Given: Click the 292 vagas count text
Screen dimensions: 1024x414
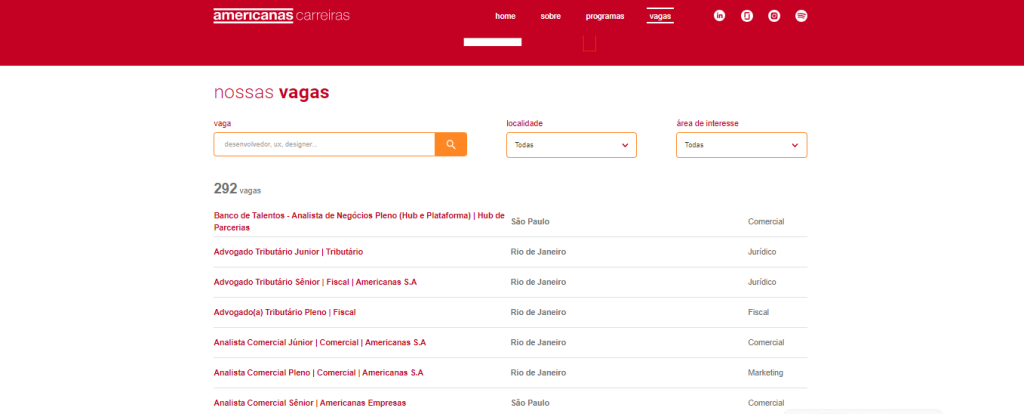Looking at the screenshot, I should (237, 189).
